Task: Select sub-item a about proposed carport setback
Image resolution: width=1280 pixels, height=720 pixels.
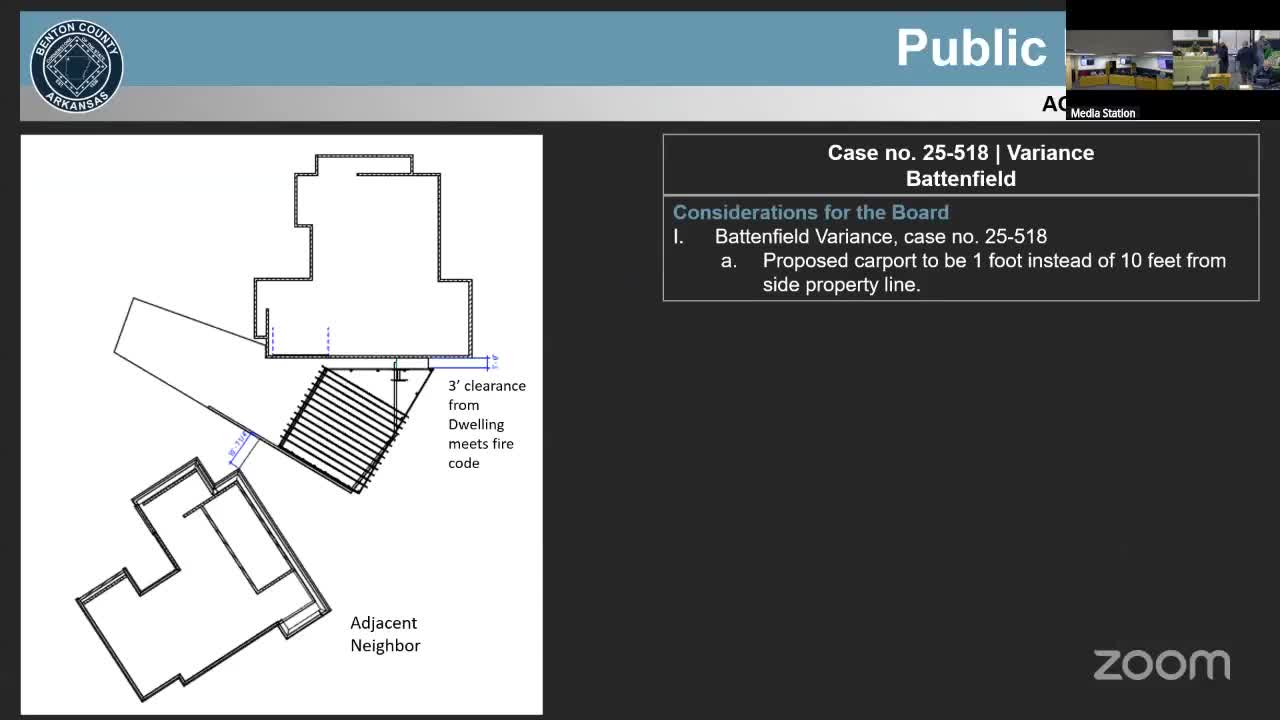Action: point(974,272)
